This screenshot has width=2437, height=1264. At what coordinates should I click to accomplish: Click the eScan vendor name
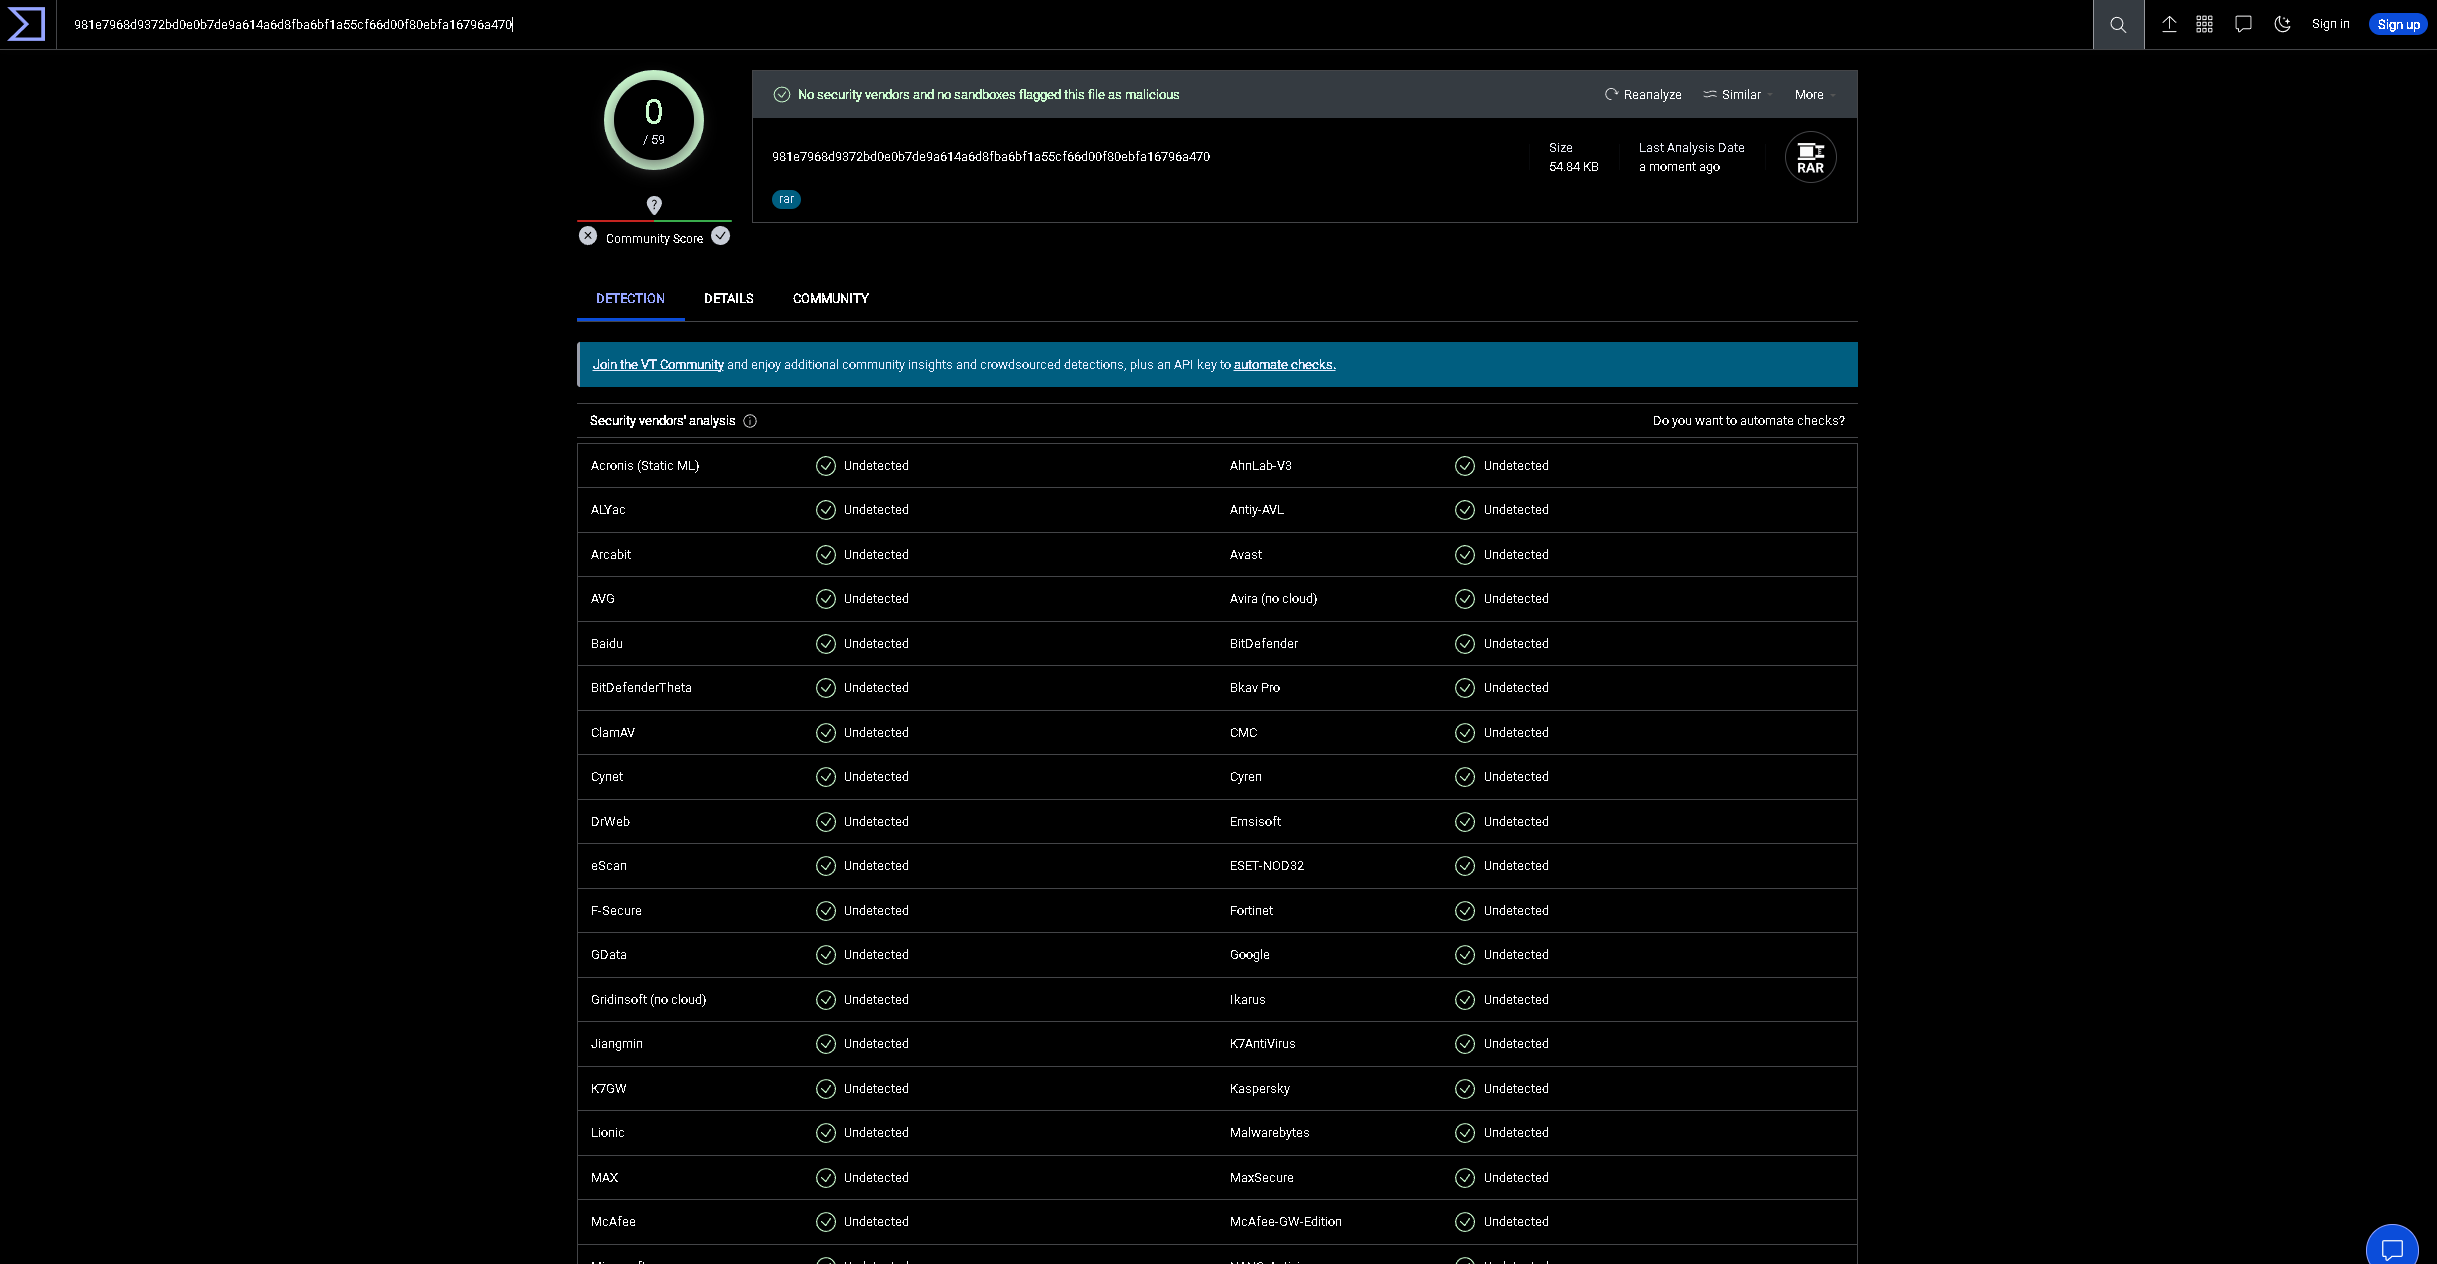[x=609, y=866]
